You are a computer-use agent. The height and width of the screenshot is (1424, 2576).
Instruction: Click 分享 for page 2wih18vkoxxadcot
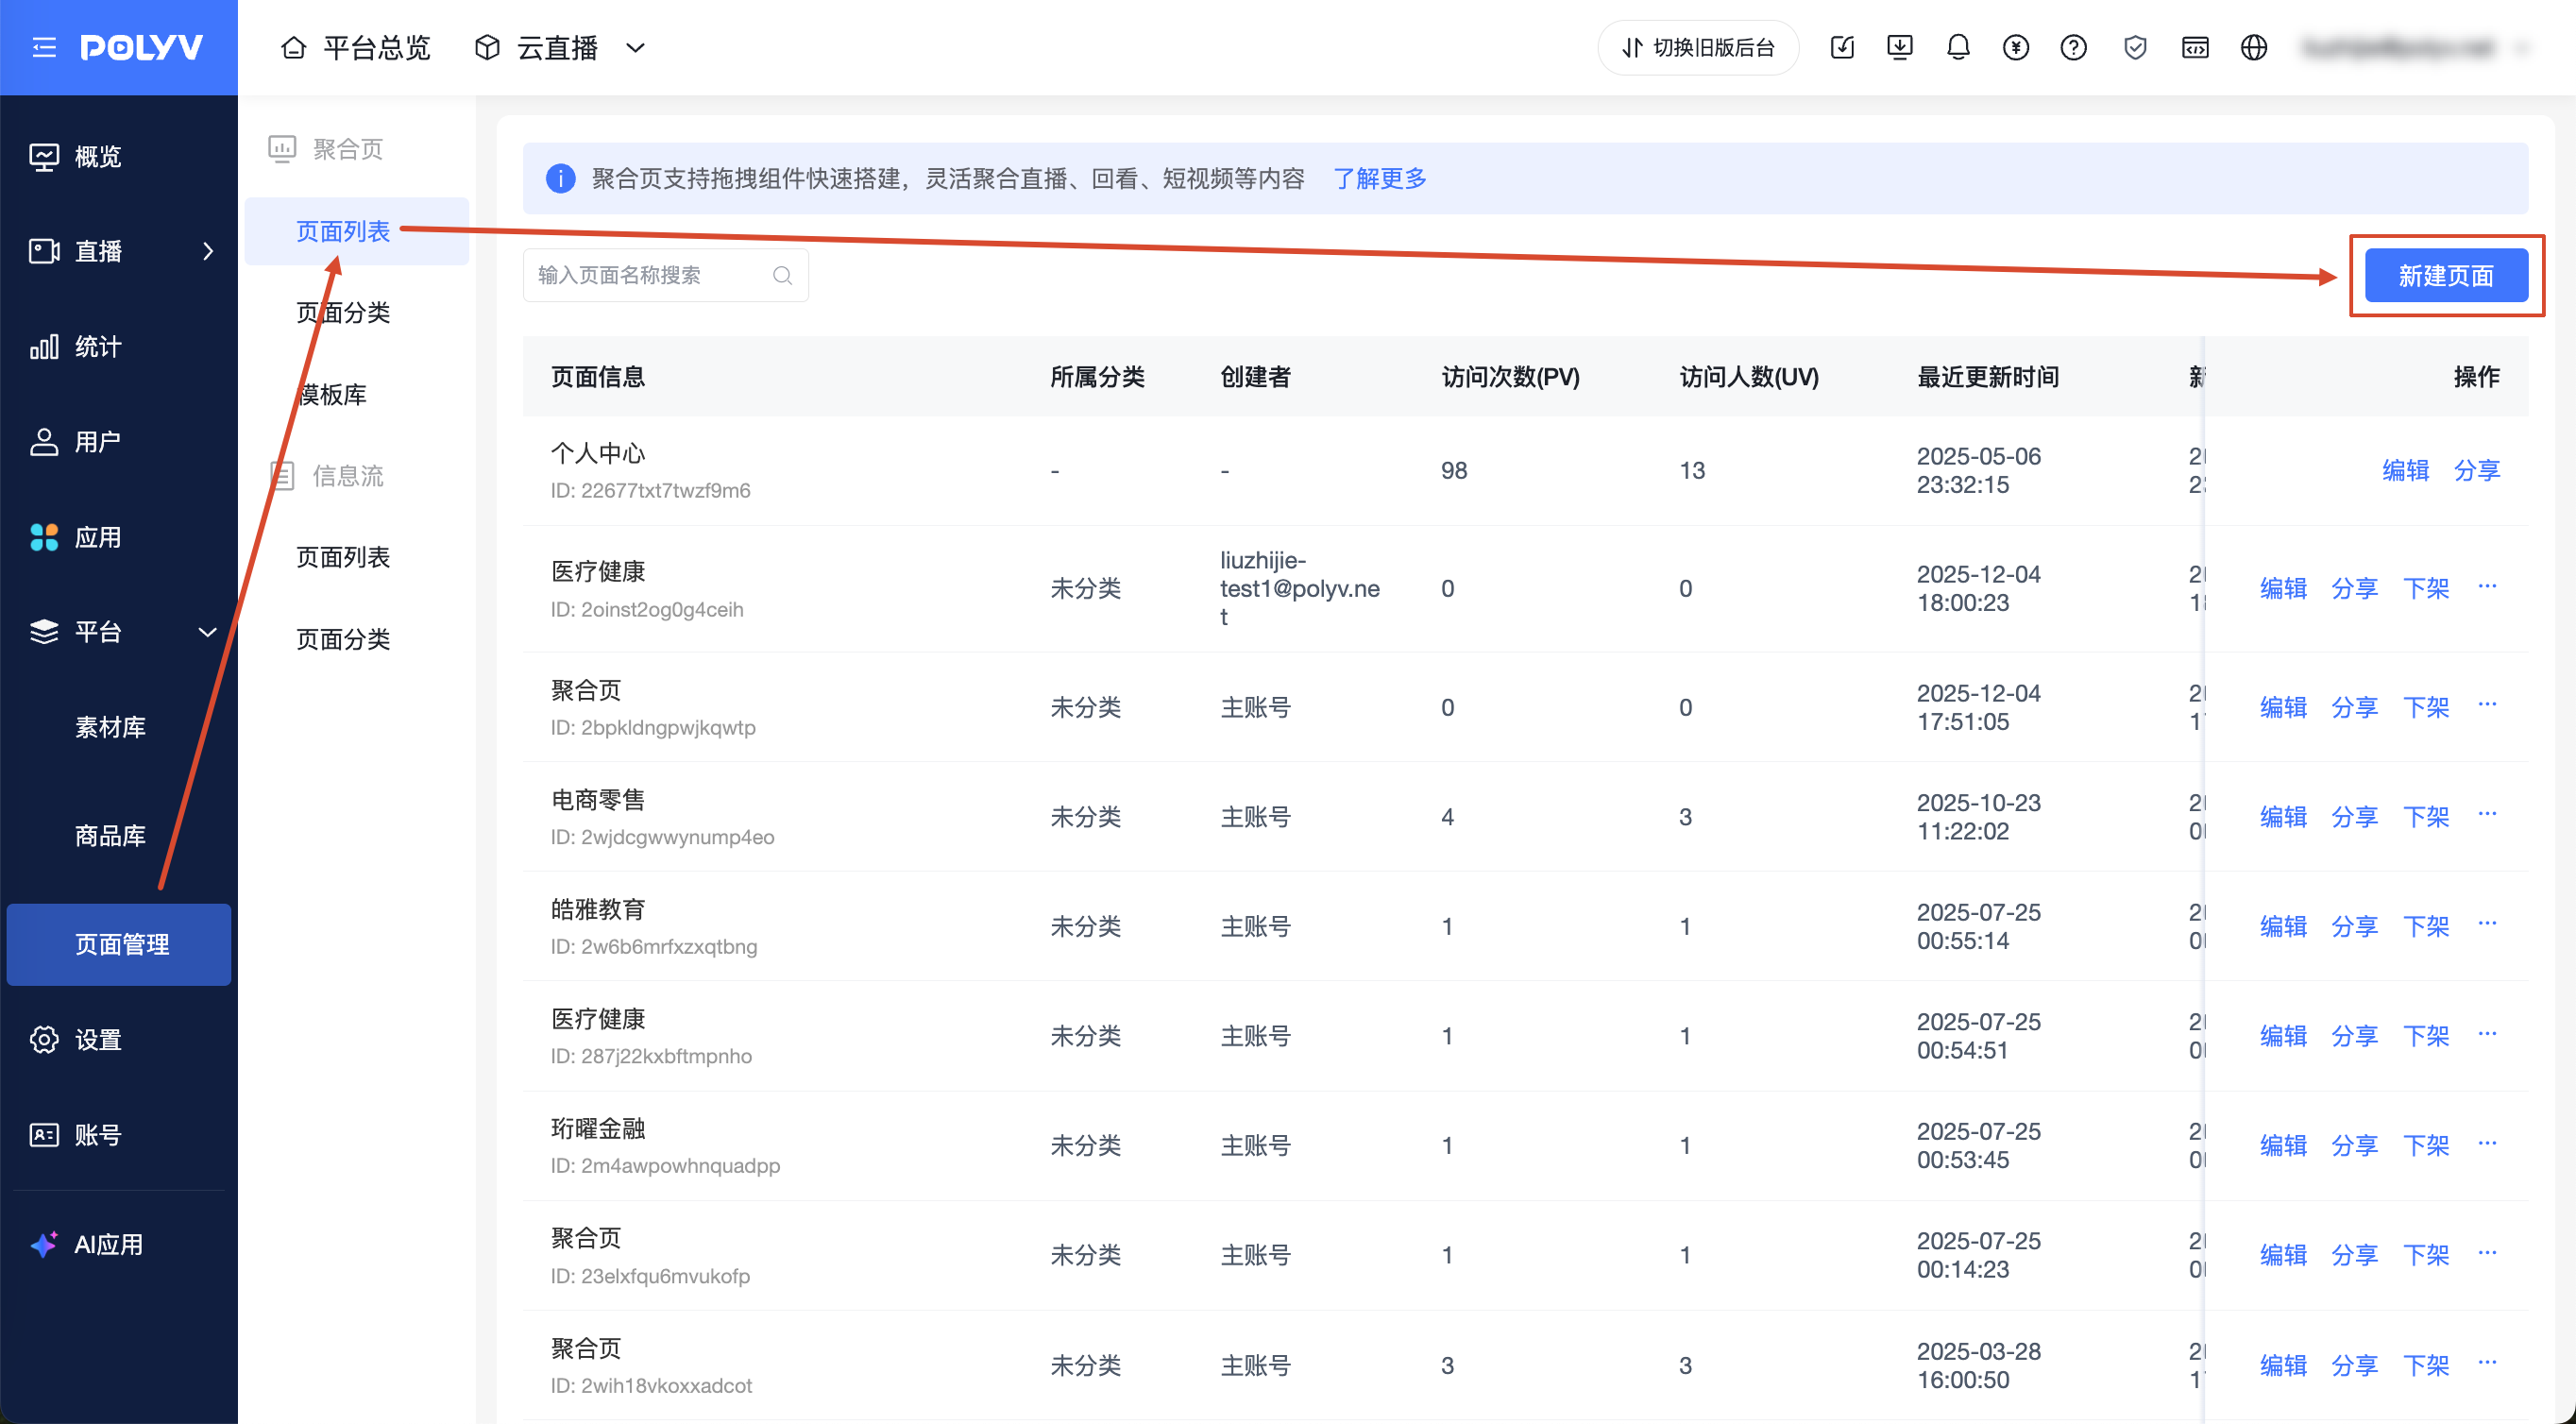point(2355,1366)
